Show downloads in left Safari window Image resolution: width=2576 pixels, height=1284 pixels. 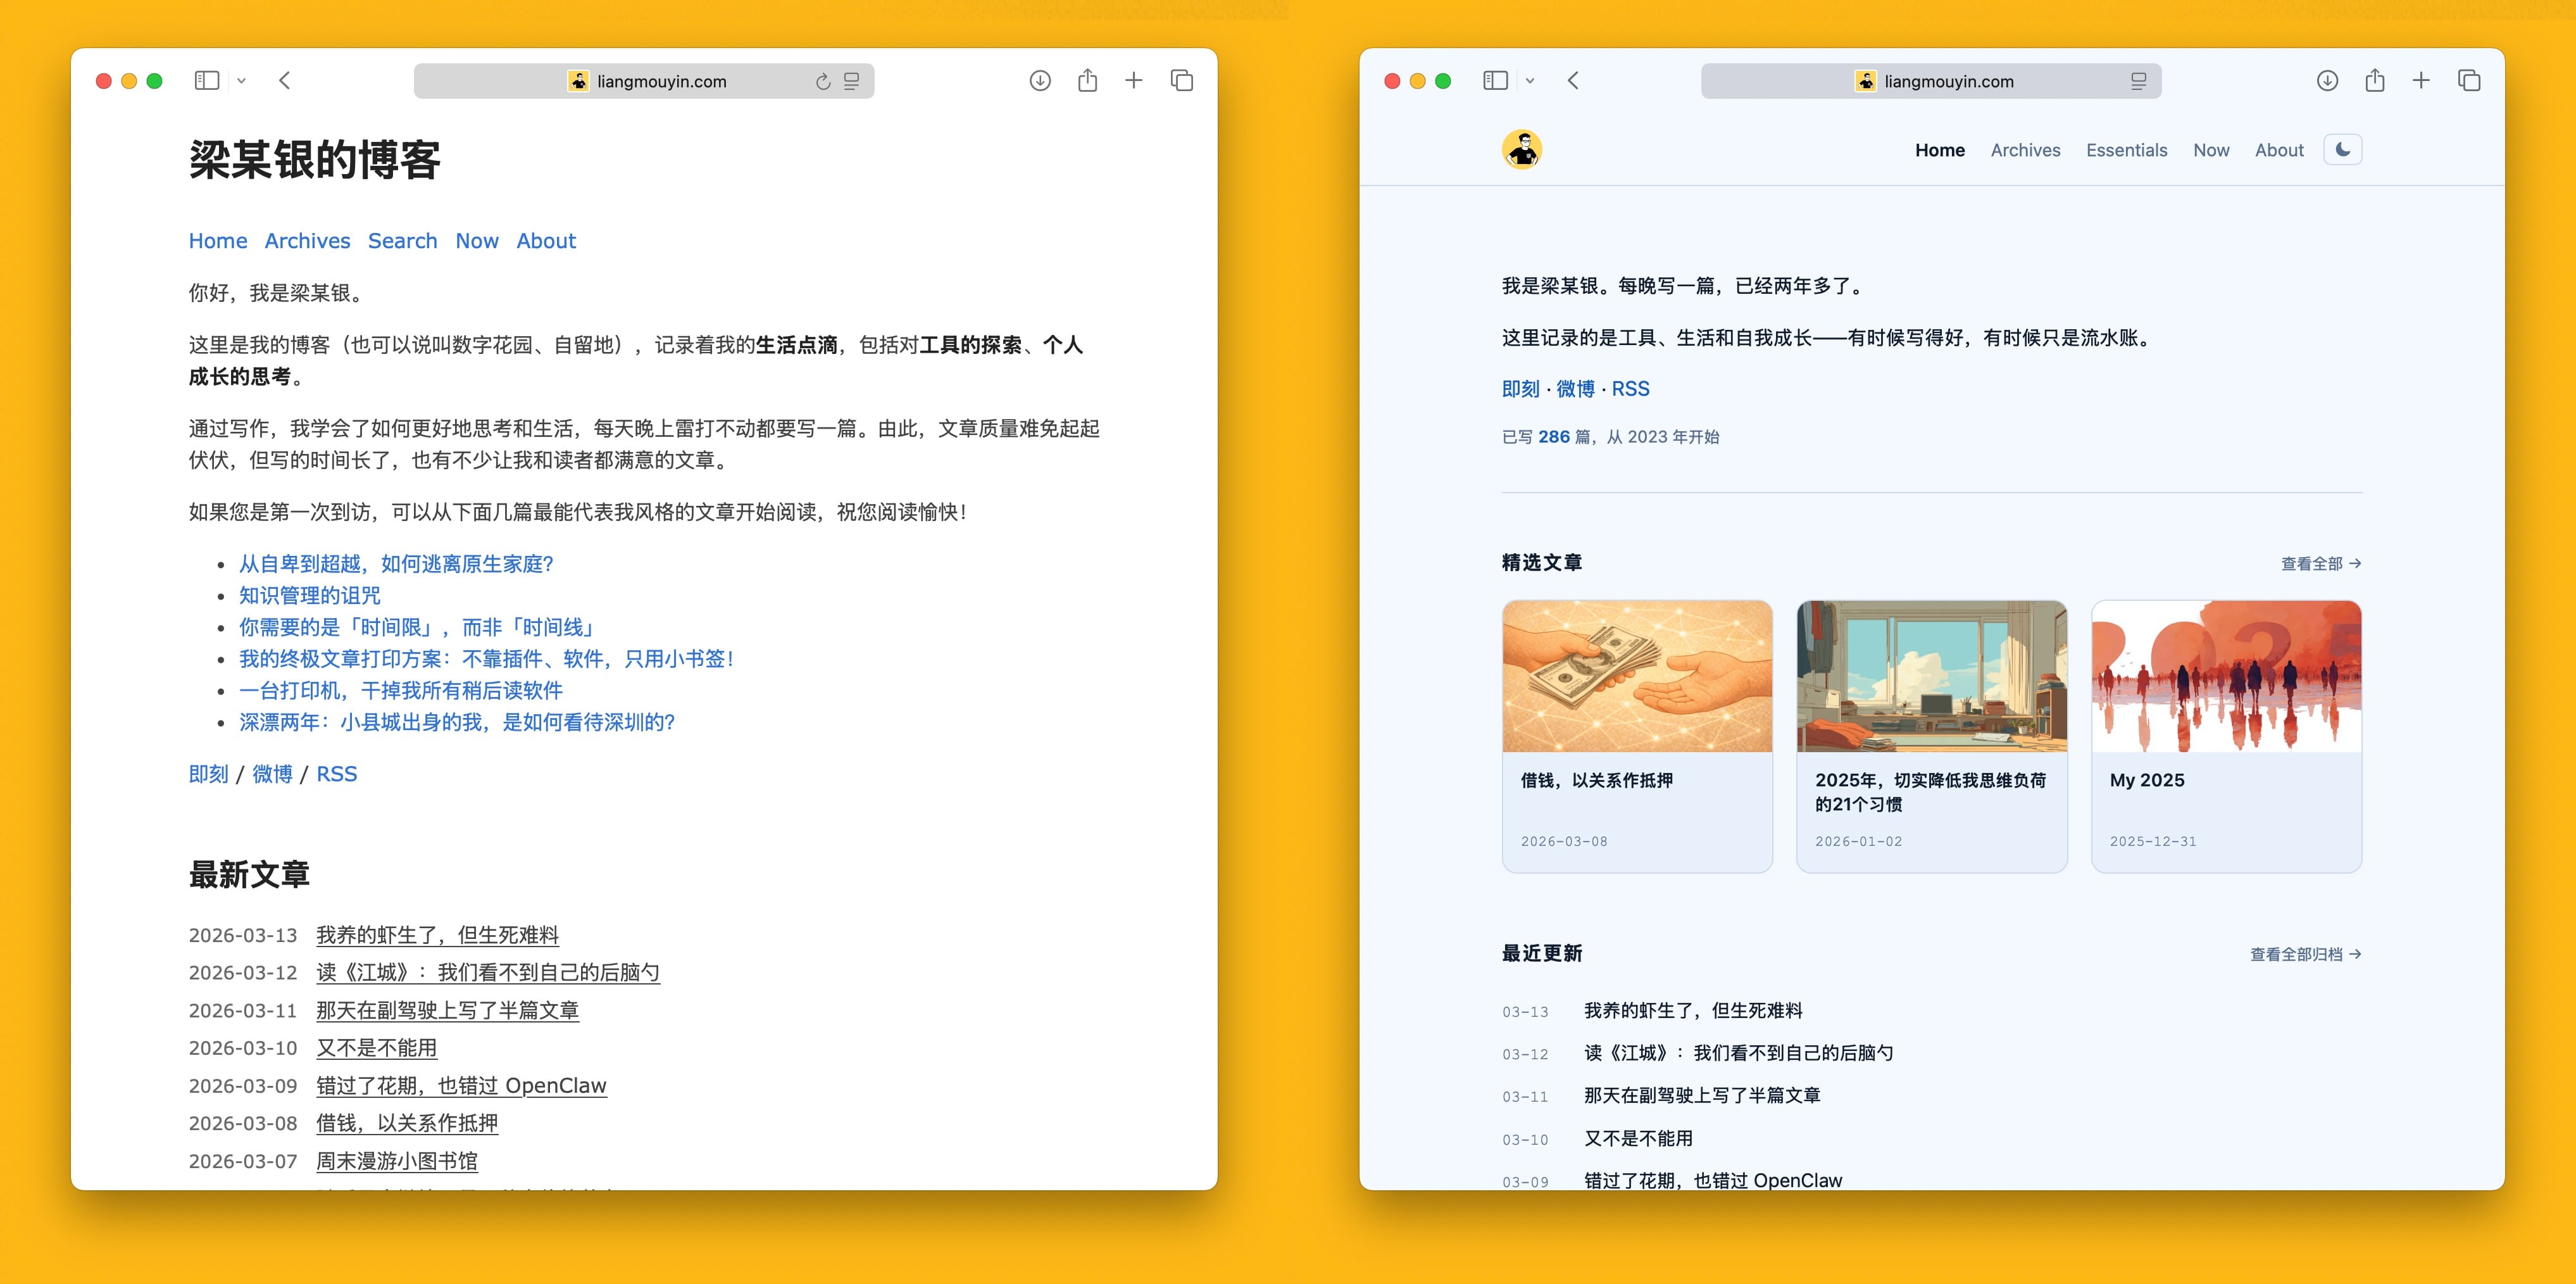click(x=1040, y=81)
